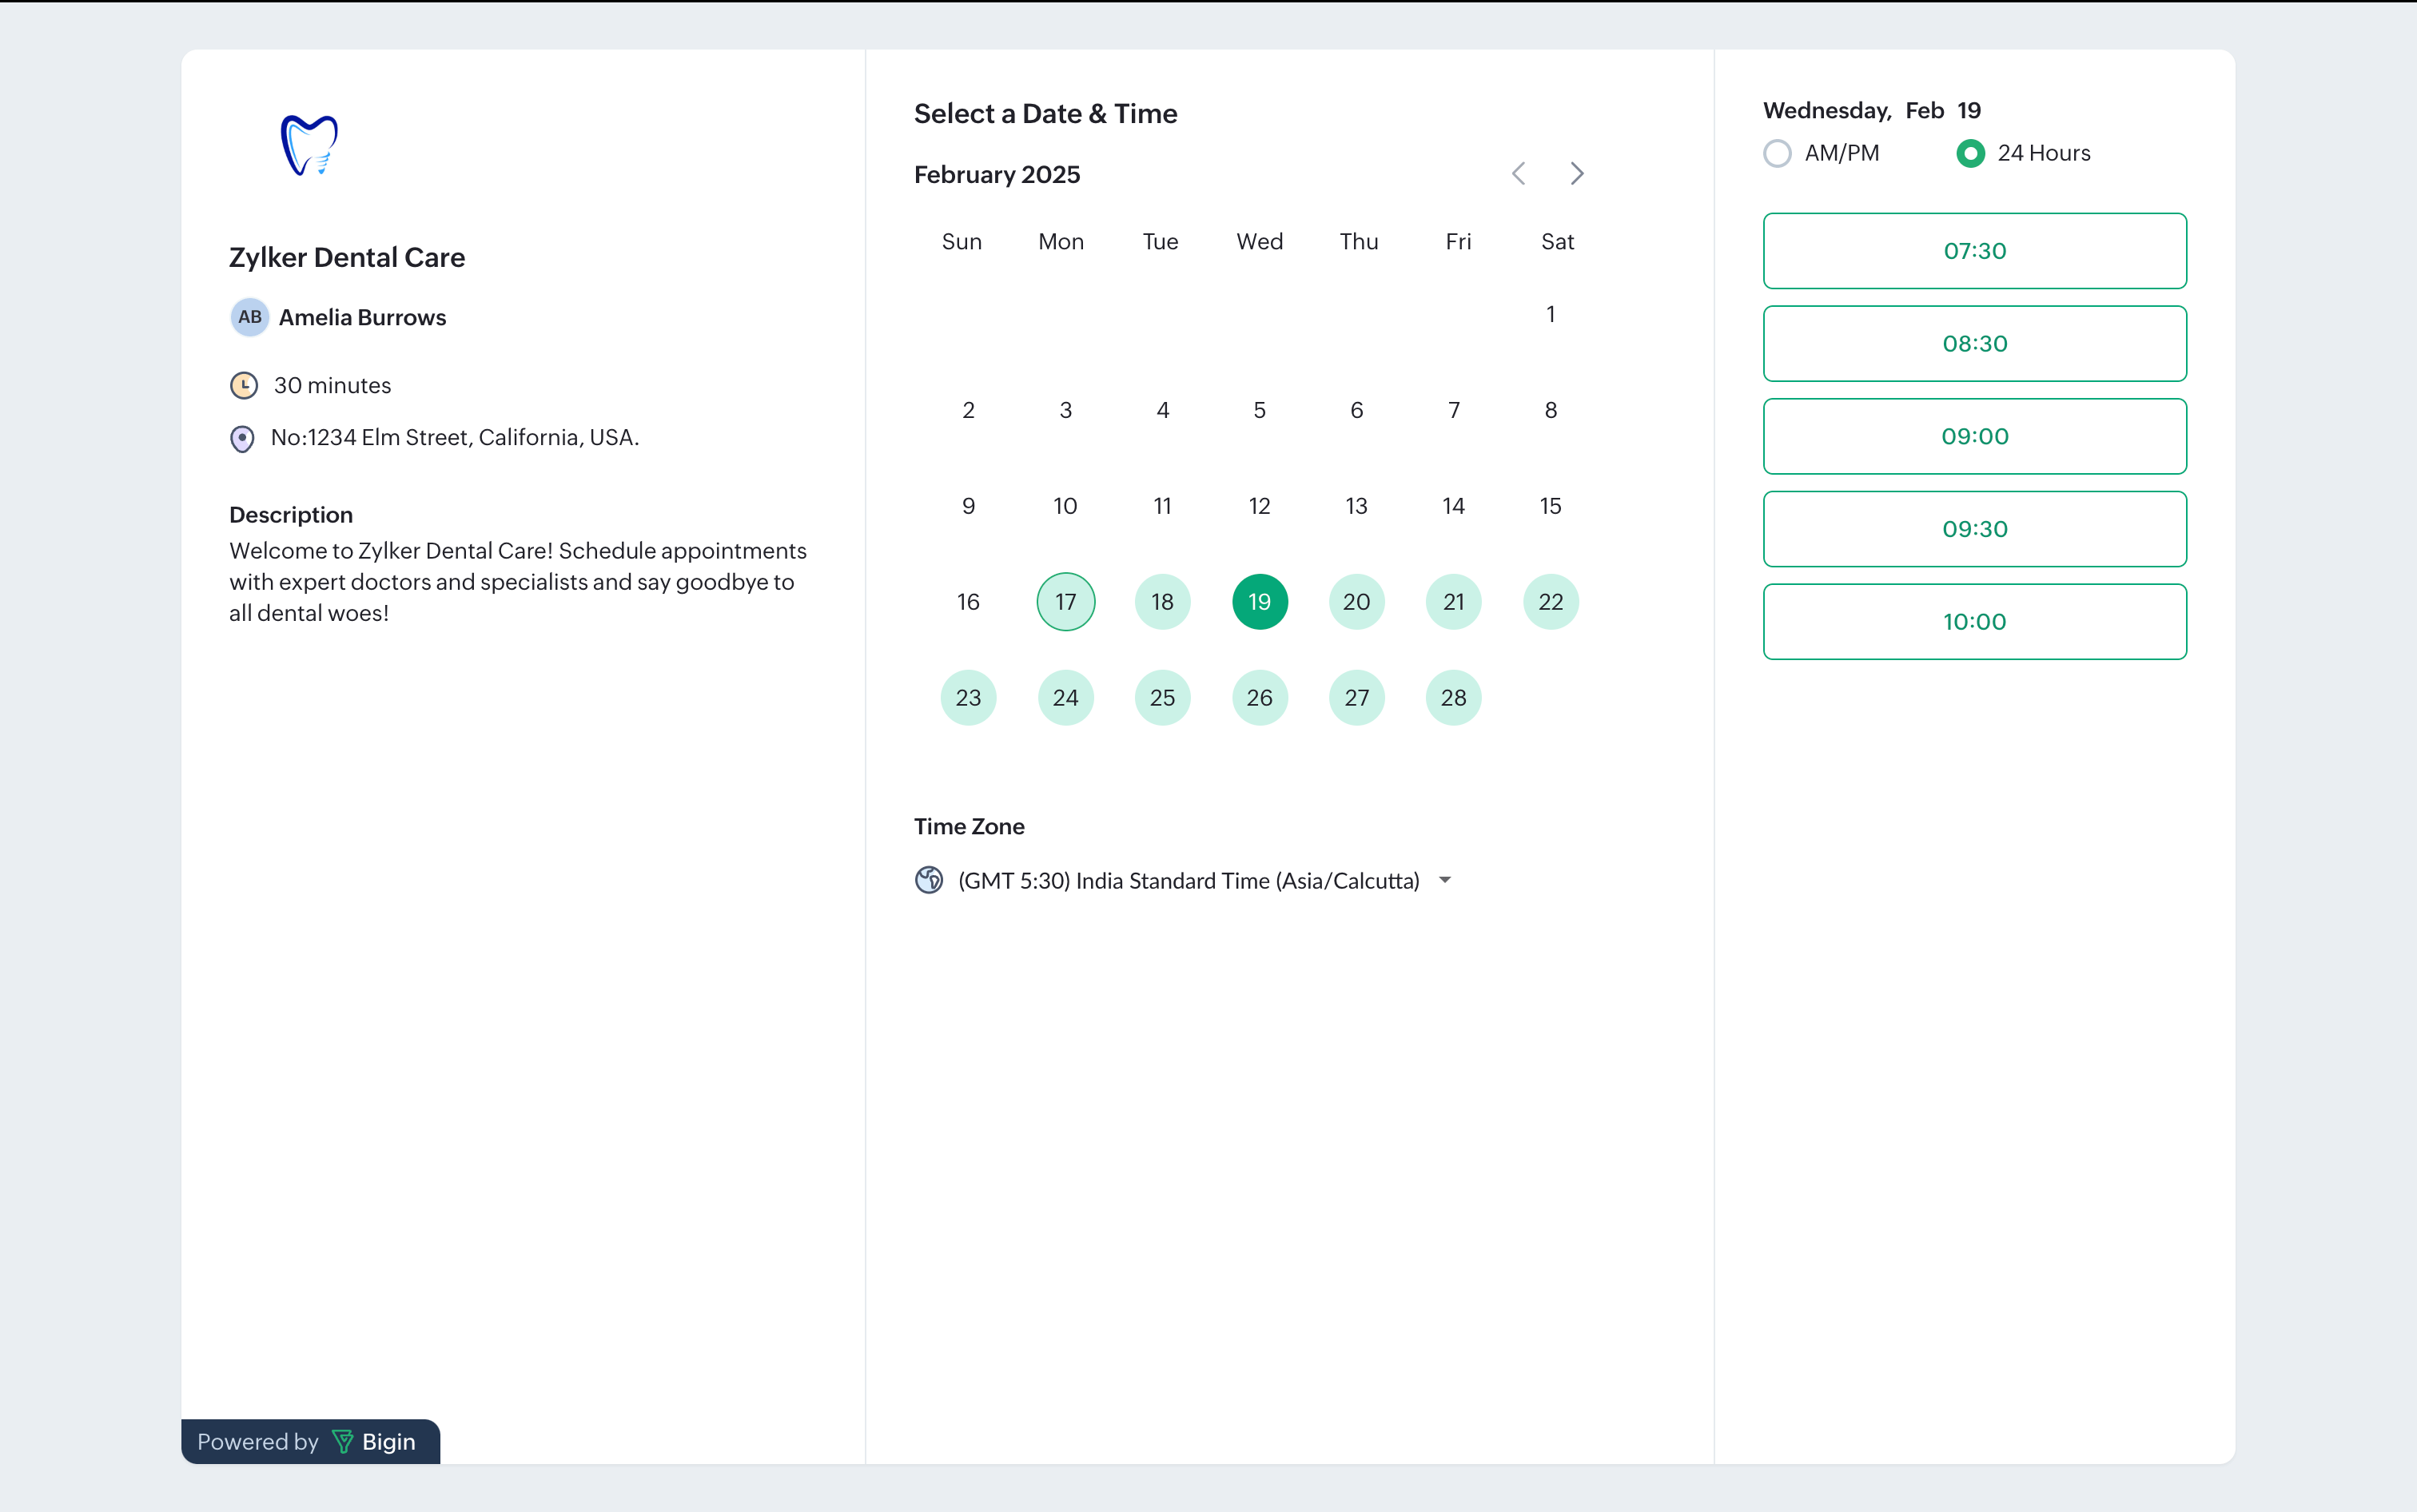Click unavailable date 5
The image size is (2417, 1512).
click(1259, 410)
